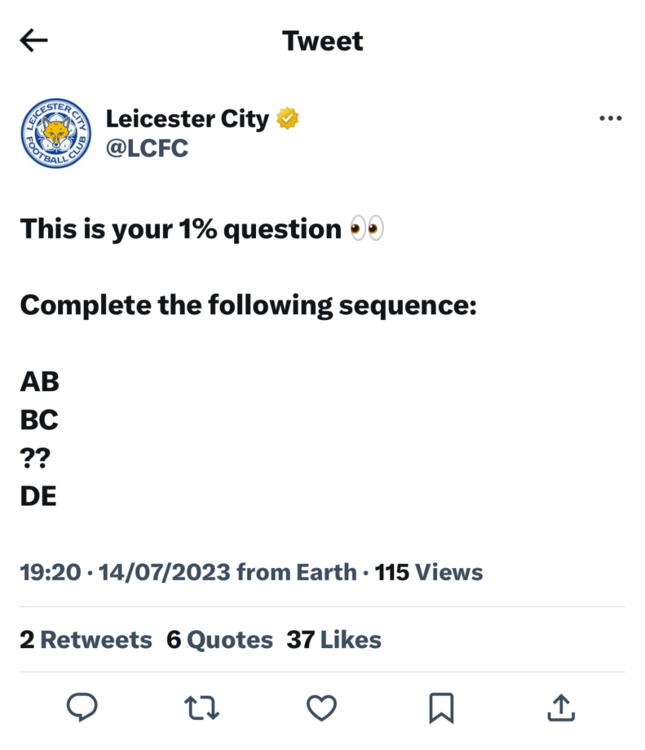
Task: Click the 'from Earth' location text
Action: click(297, 572)
